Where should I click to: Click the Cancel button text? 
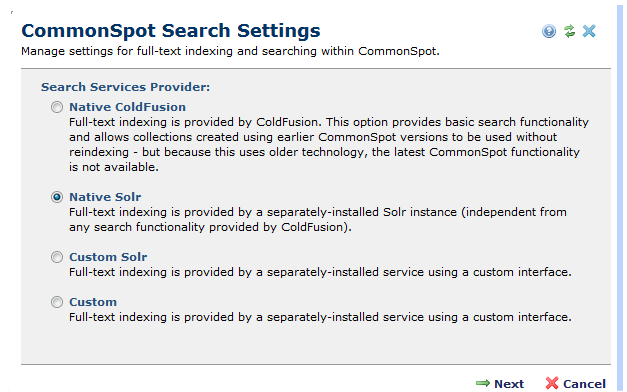[584, 384]
